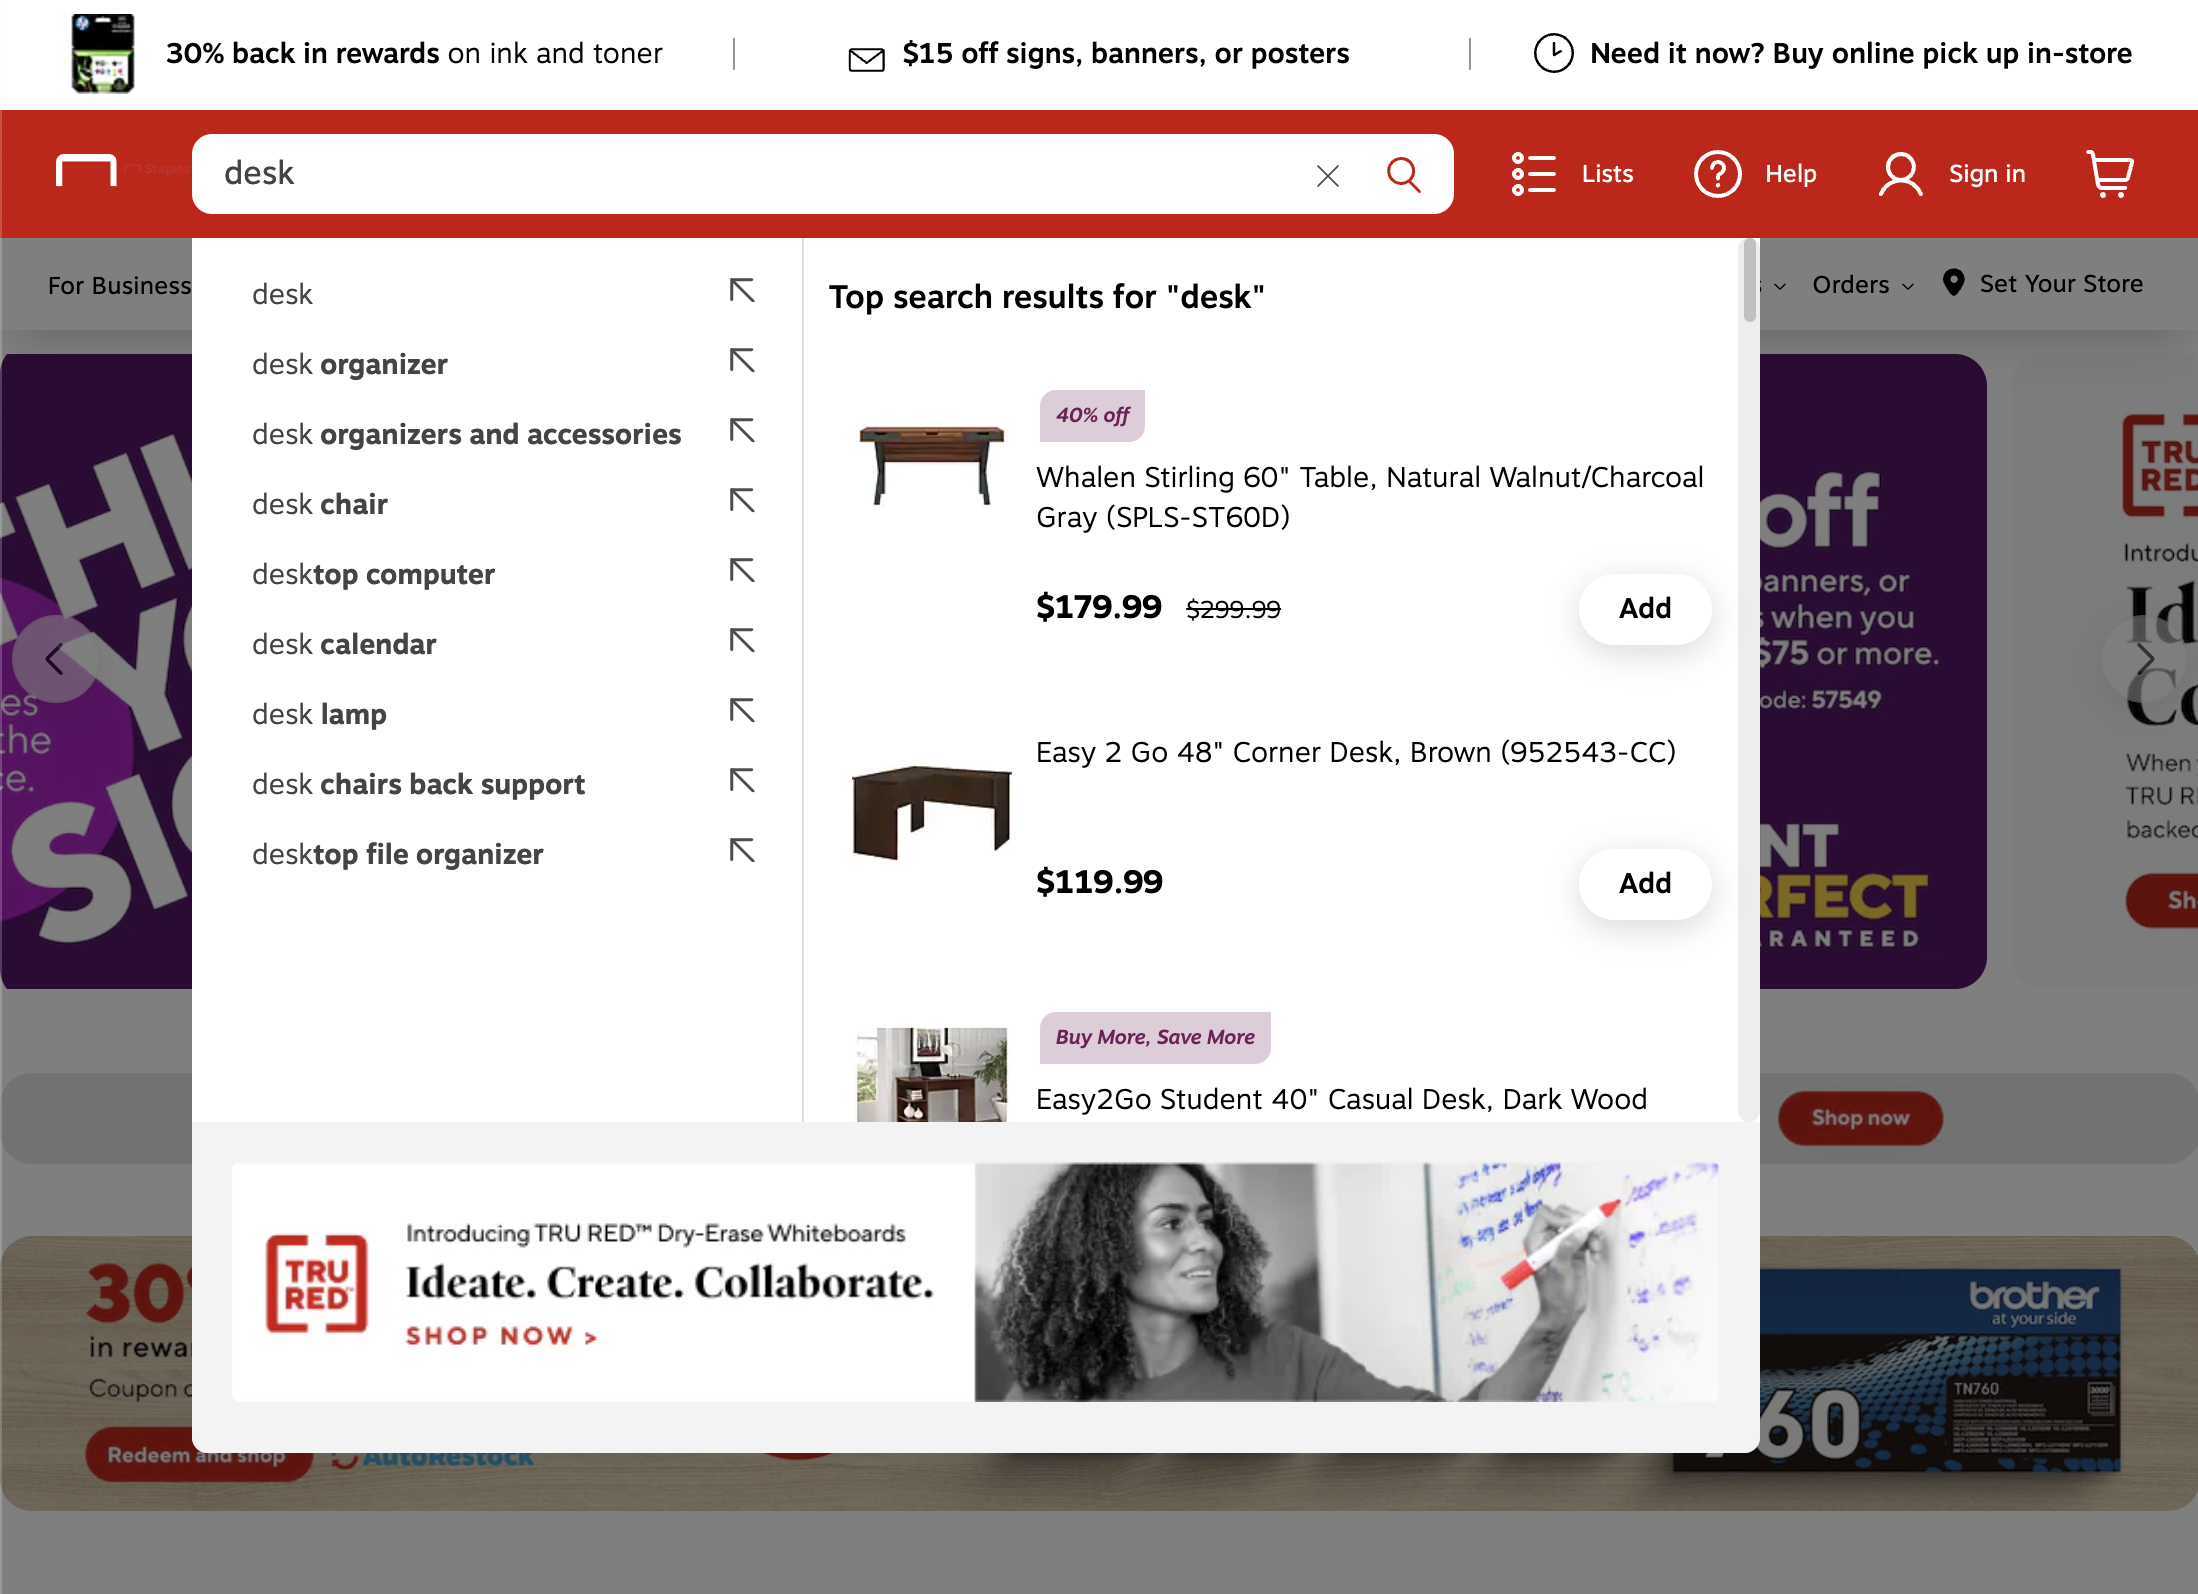Click the Help question mark icon
This screenshot has width=2198, height=1594.
click(x=1718, y=174)
